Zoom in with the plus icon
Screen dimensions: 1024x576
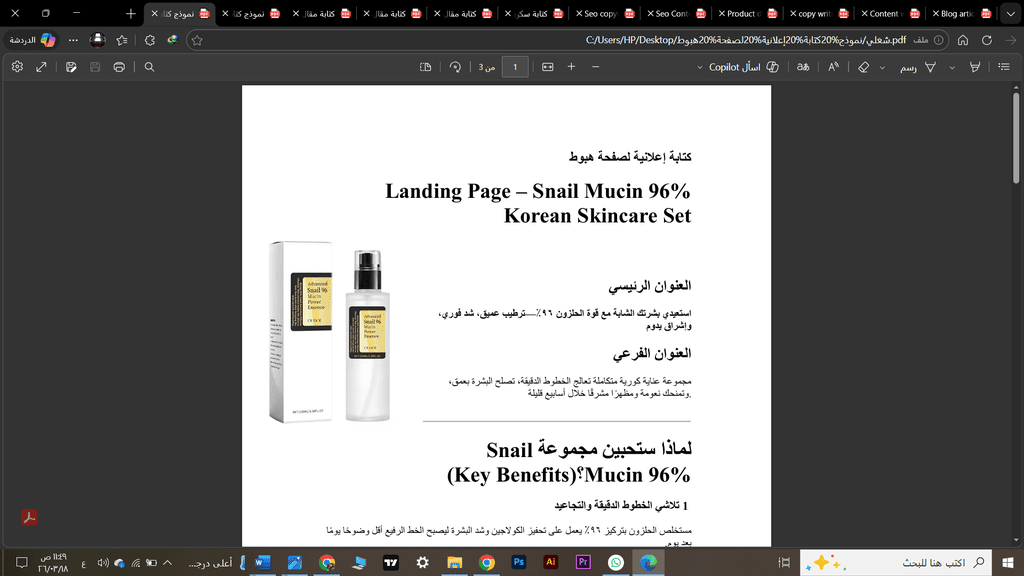click(x=571, y=67)
